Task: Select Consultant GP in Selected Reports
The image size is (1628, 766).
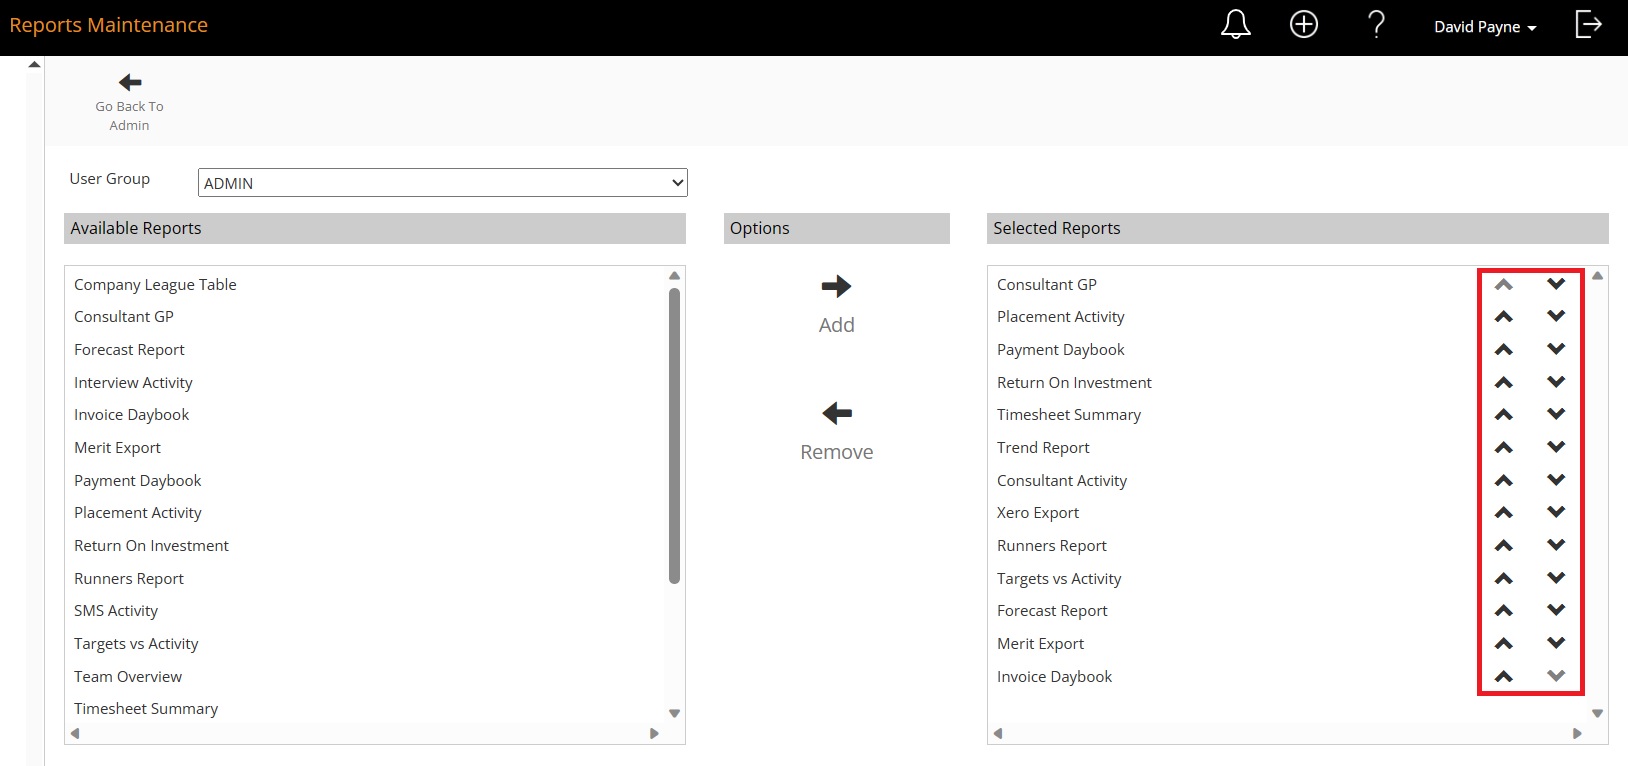Action: (x=1047, y=285)
